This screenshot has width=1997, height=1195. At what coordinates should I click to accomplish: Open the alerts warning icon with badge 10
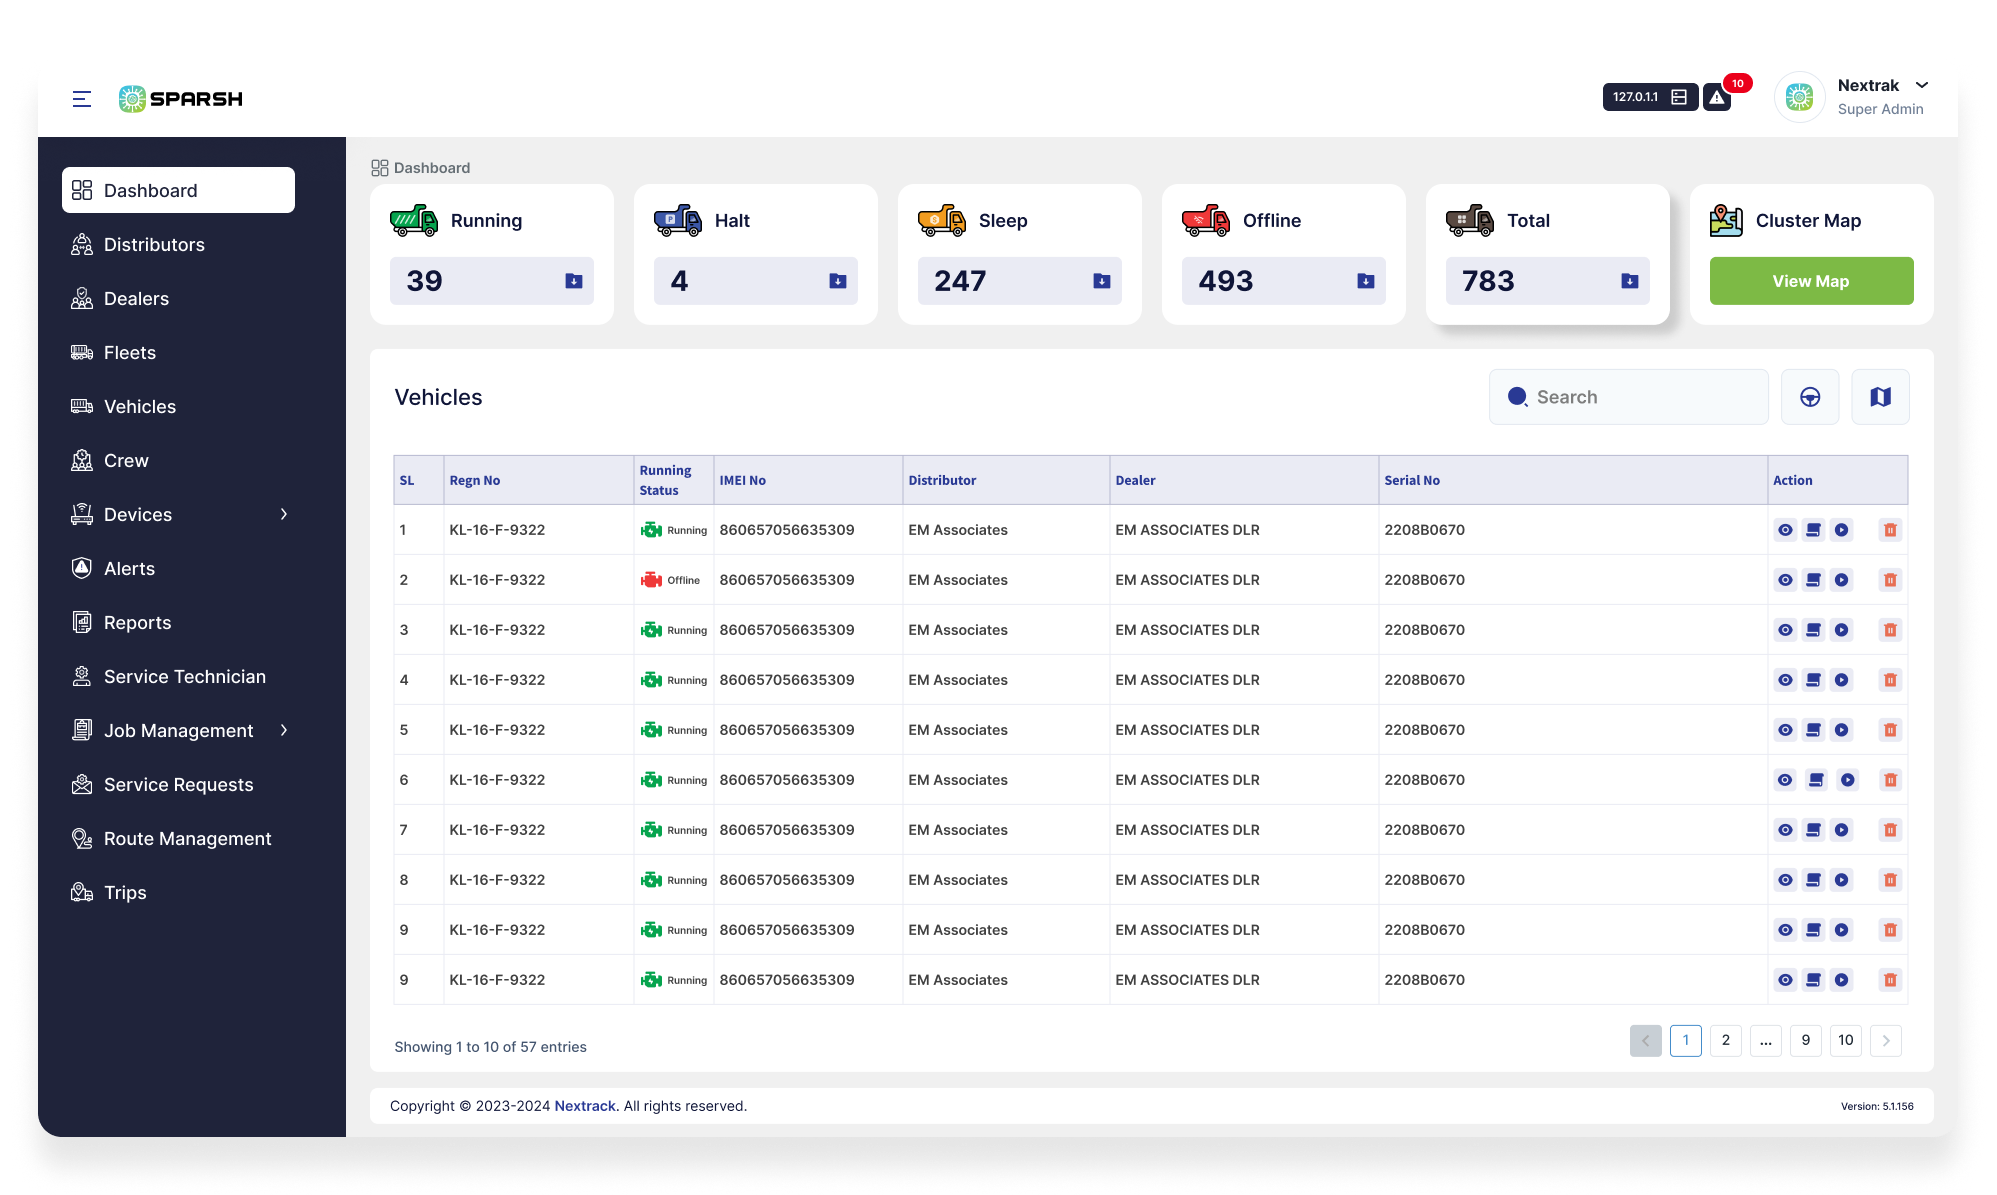pos(1717,97)
